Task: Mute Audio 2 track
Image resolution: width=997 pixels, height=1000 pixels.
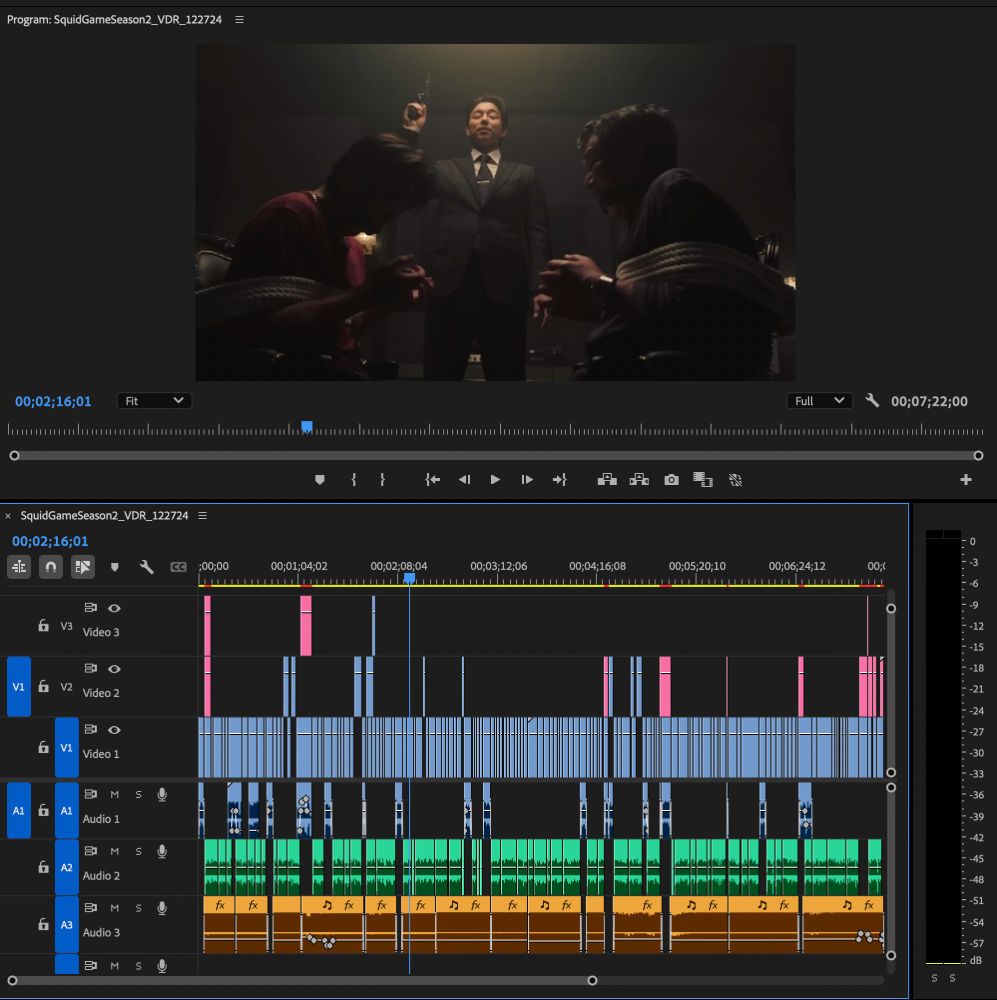Action: tap(114, 851)
